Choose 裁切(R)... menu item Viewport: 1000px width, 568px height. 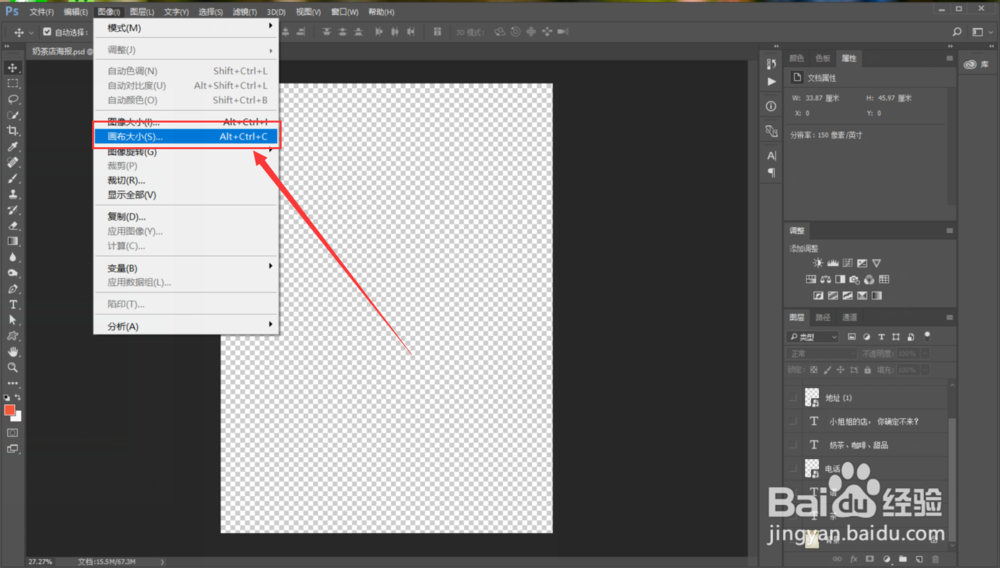point(186,180)
